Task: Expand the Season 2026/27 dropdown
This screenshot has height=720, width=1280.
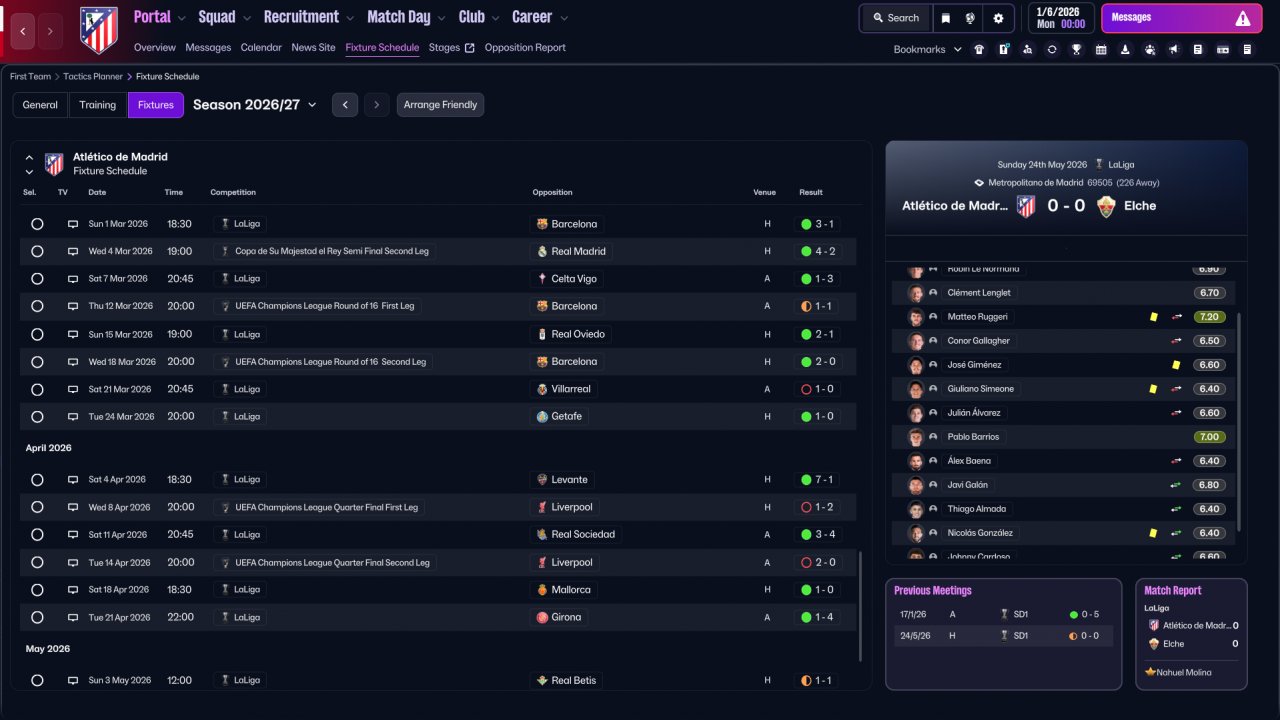Action: (255, 105)
